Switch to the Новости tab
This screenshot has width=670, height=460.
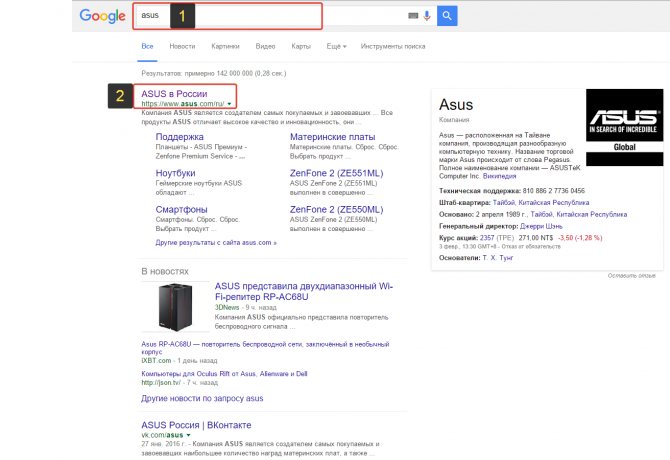182,46
